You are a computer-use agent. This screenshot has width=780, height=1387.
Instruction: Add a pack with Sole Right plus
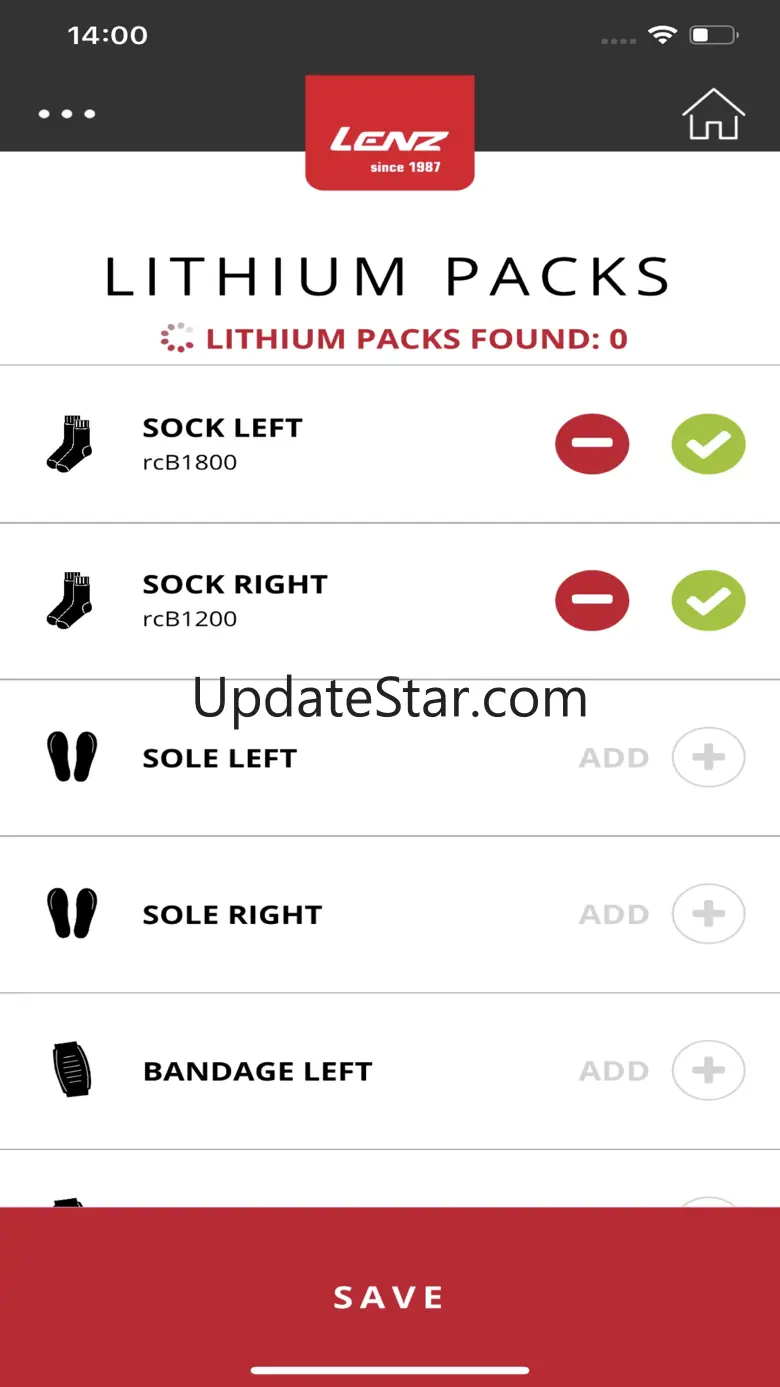pyautogui.click(x=708, y=914)
